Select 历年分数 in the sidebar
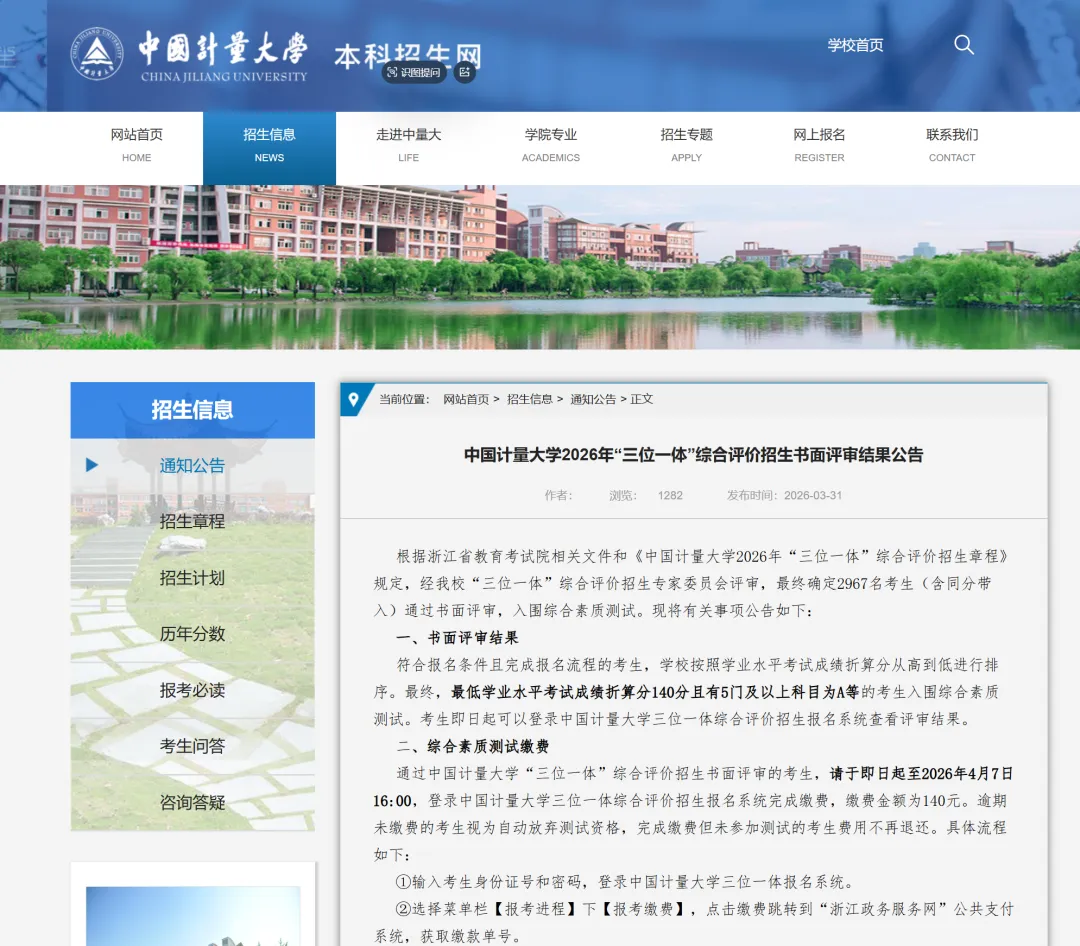 192,634
